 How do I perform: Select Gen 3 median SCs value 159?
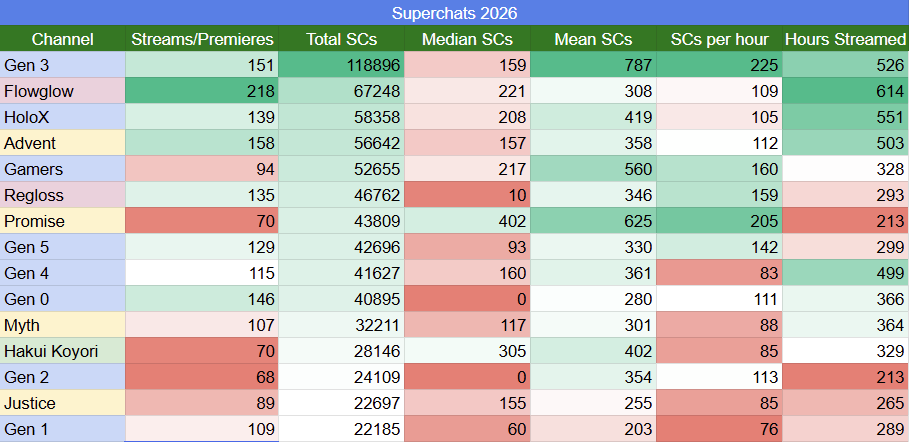(467, 65)
